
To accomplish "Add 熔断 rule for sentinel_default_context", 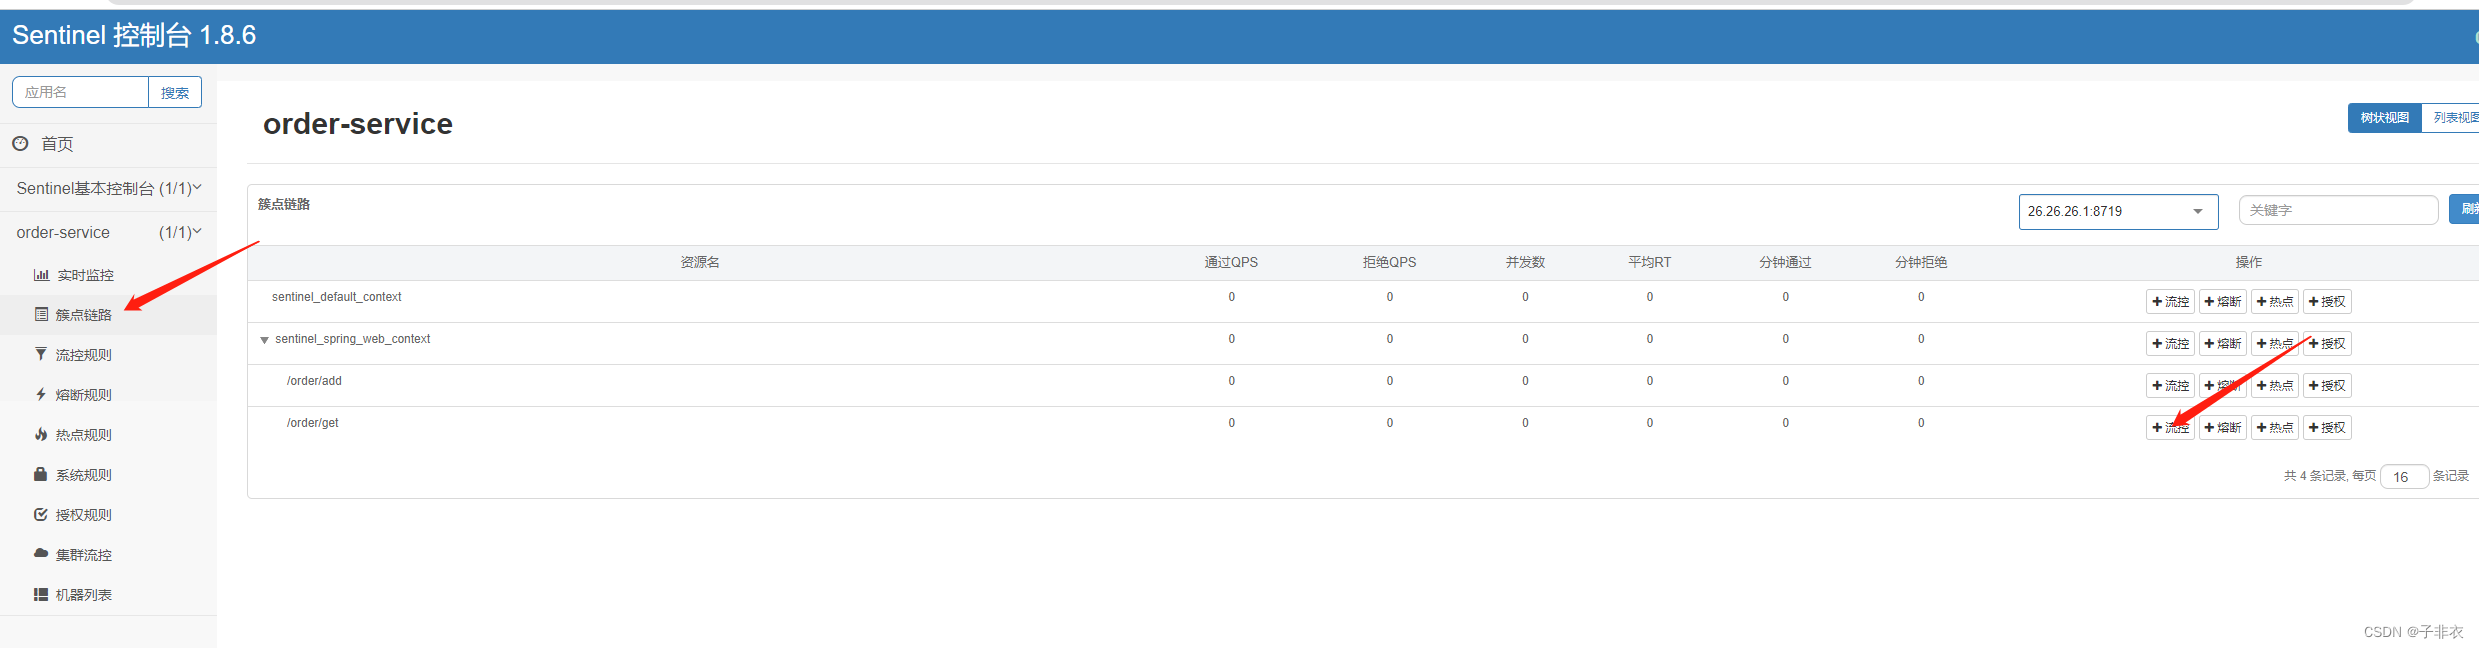I will tap(2222, 301).
